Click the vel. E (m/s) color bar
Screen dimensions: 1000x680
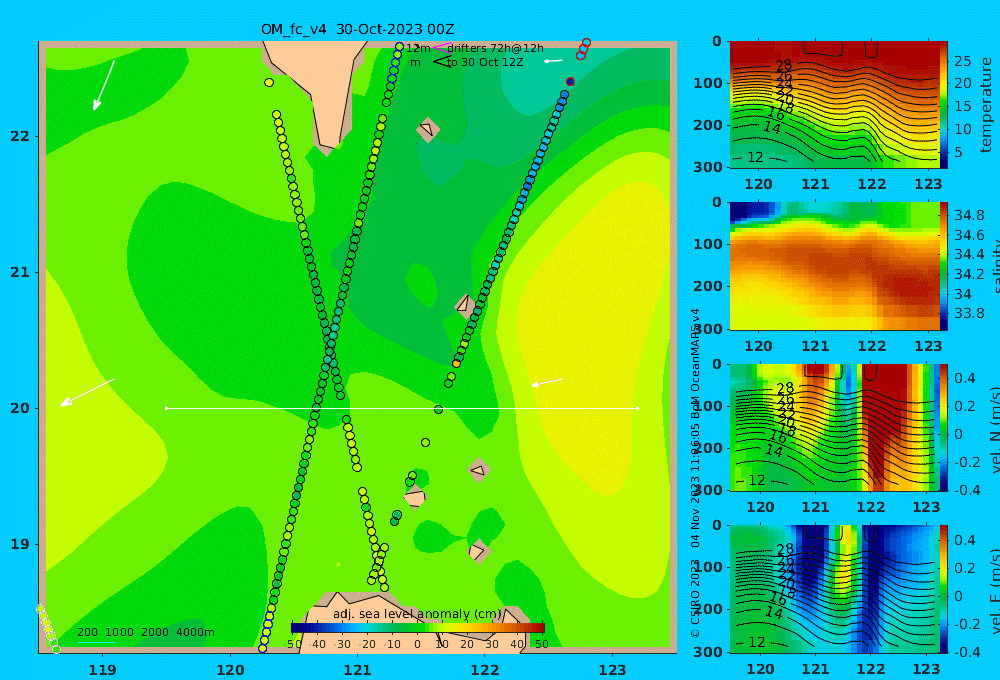[944, 589]
